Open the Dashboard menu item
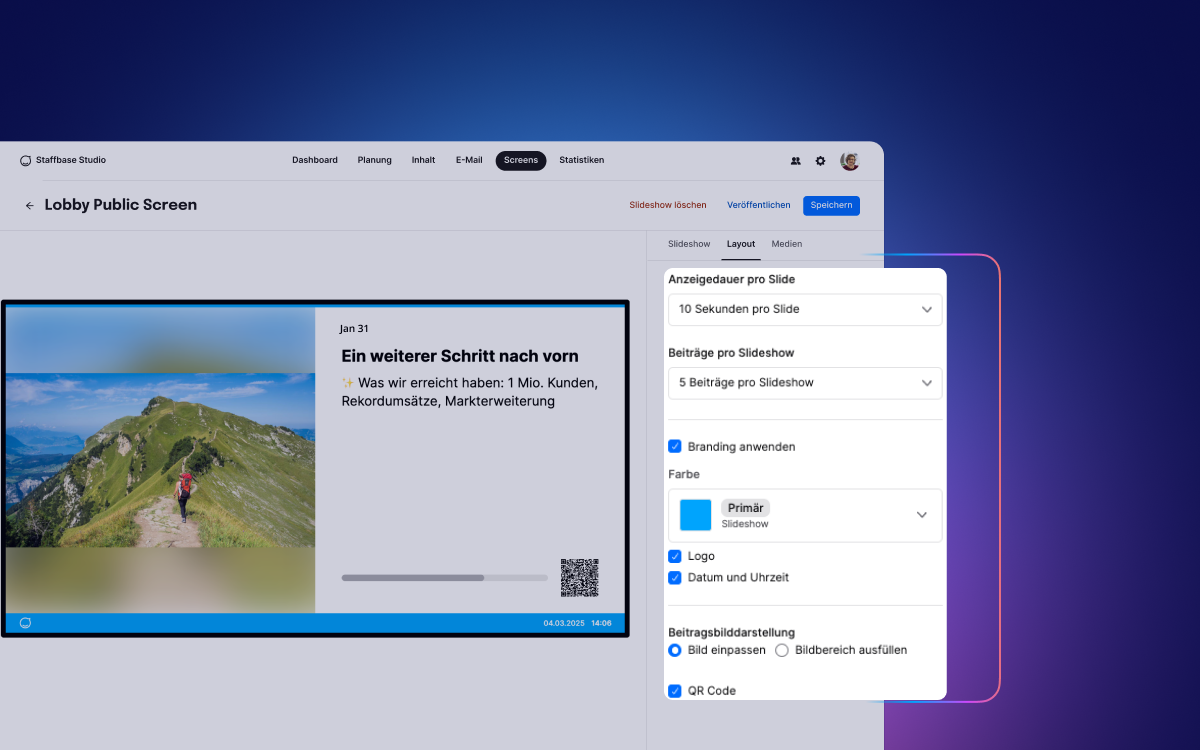 (315, 160)
